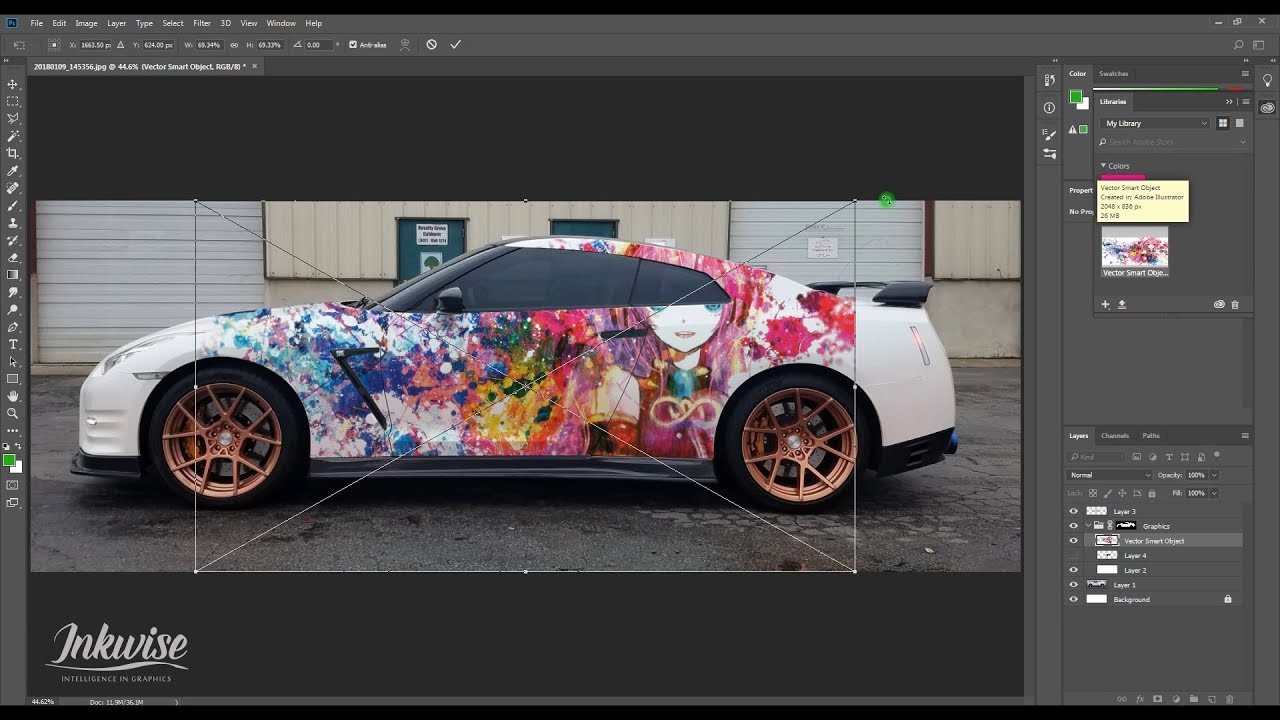Hide Layer 2 visibility eye

(1074, 570)
